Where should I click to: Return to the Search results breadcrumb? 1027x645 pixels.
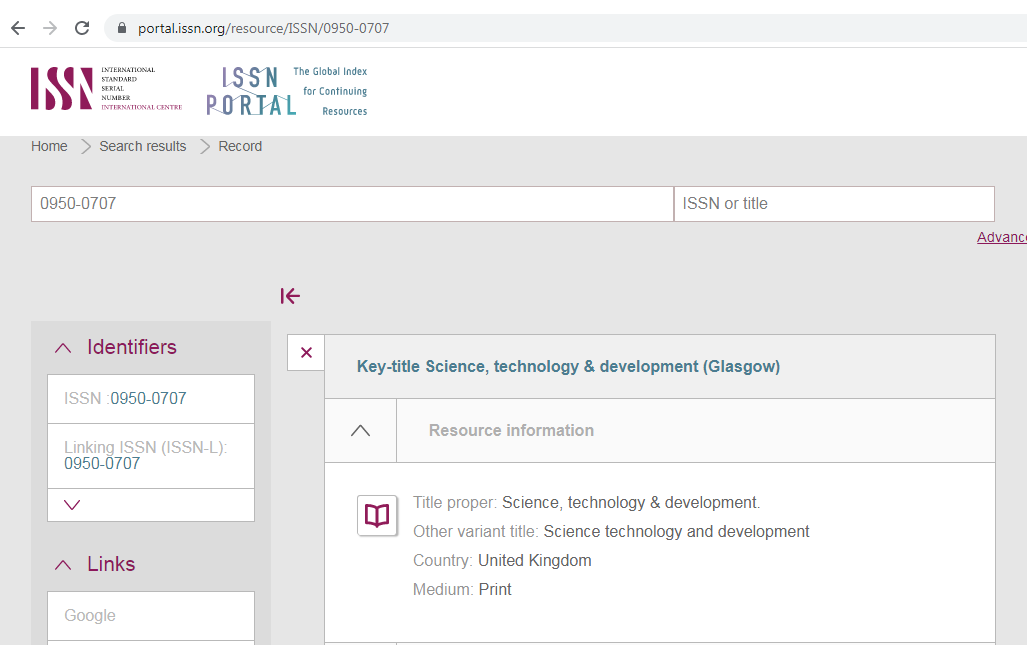[x=142, y=146]
